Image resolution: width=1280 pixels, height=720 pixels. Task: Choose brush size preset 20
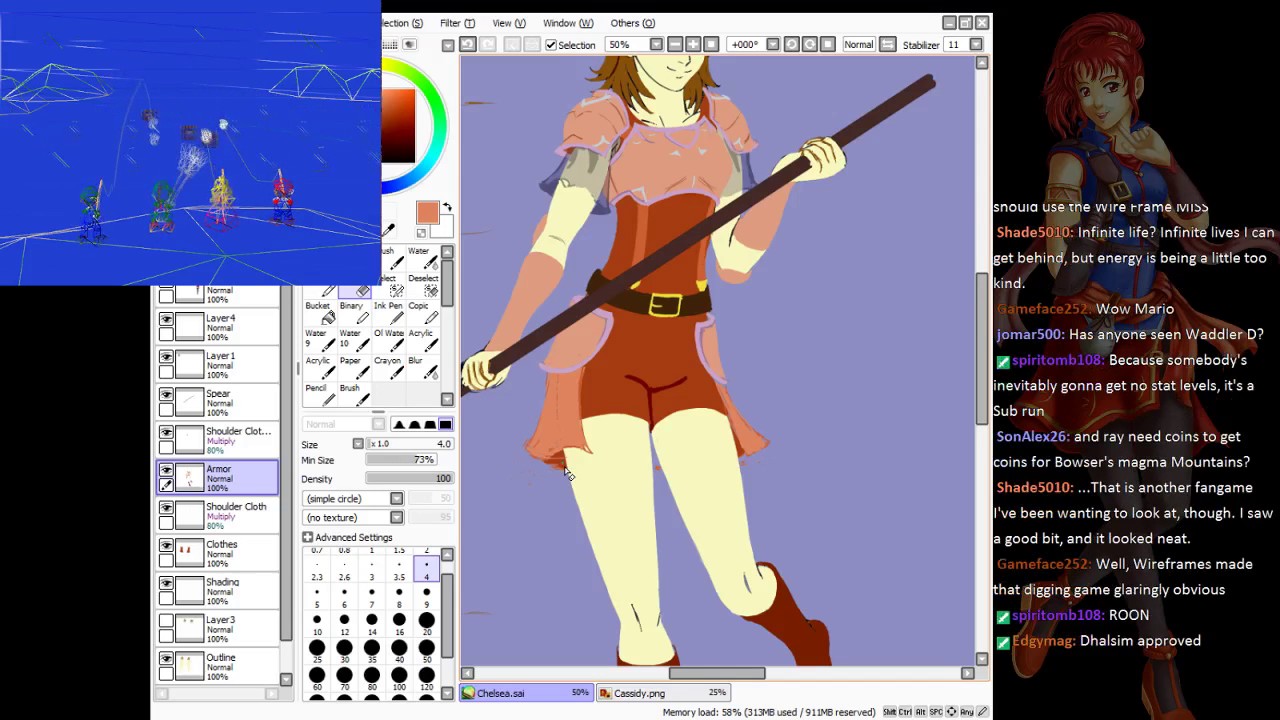point(426,625)
